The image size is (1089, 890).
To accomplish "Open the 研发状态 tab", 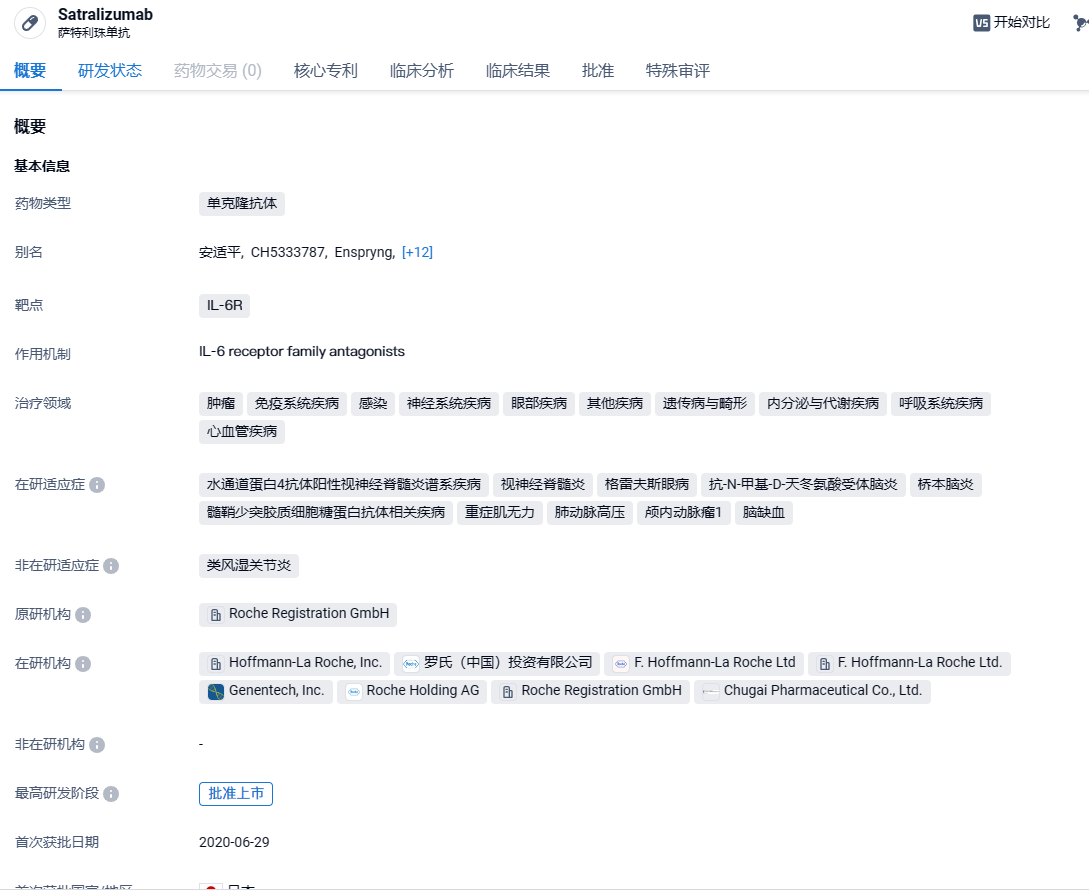I will [x=110, y=71].
